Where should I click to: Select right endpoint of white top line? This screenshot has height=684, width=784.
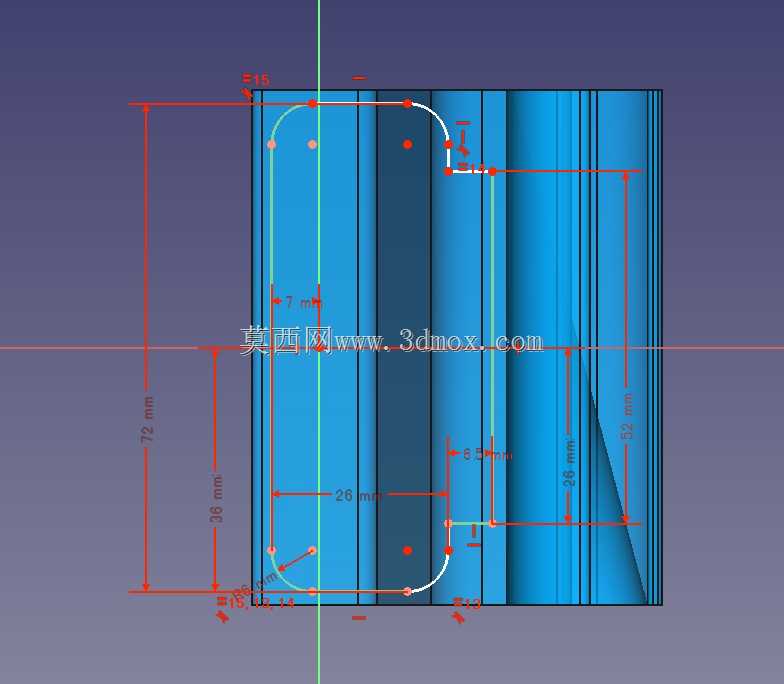(x=408, y=104)
